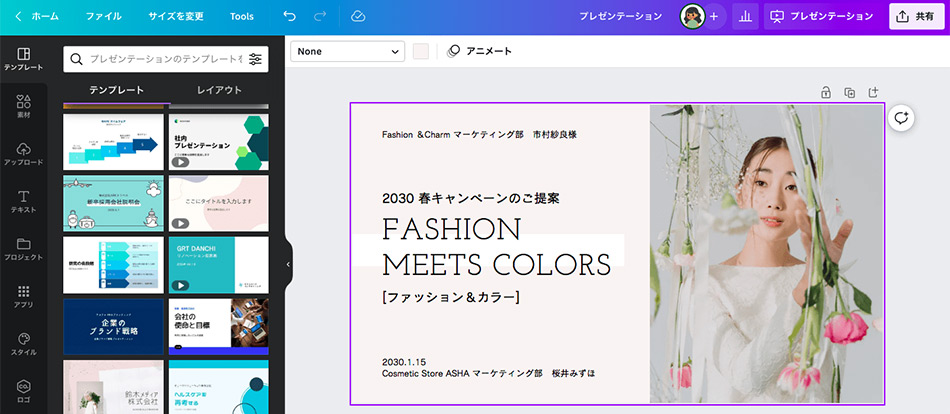Open the analytics bar chart icon
The width and height of the screenshot is (950, 414).
[745, 16]
